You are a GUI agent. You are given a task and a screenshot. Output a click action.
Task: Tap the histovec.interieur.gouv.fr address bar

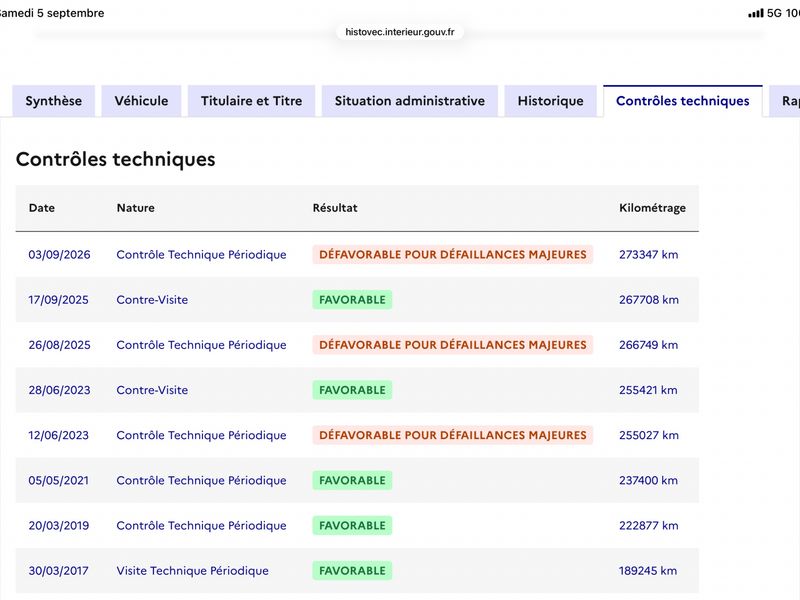pyautogui.click(x=400, y=32)
